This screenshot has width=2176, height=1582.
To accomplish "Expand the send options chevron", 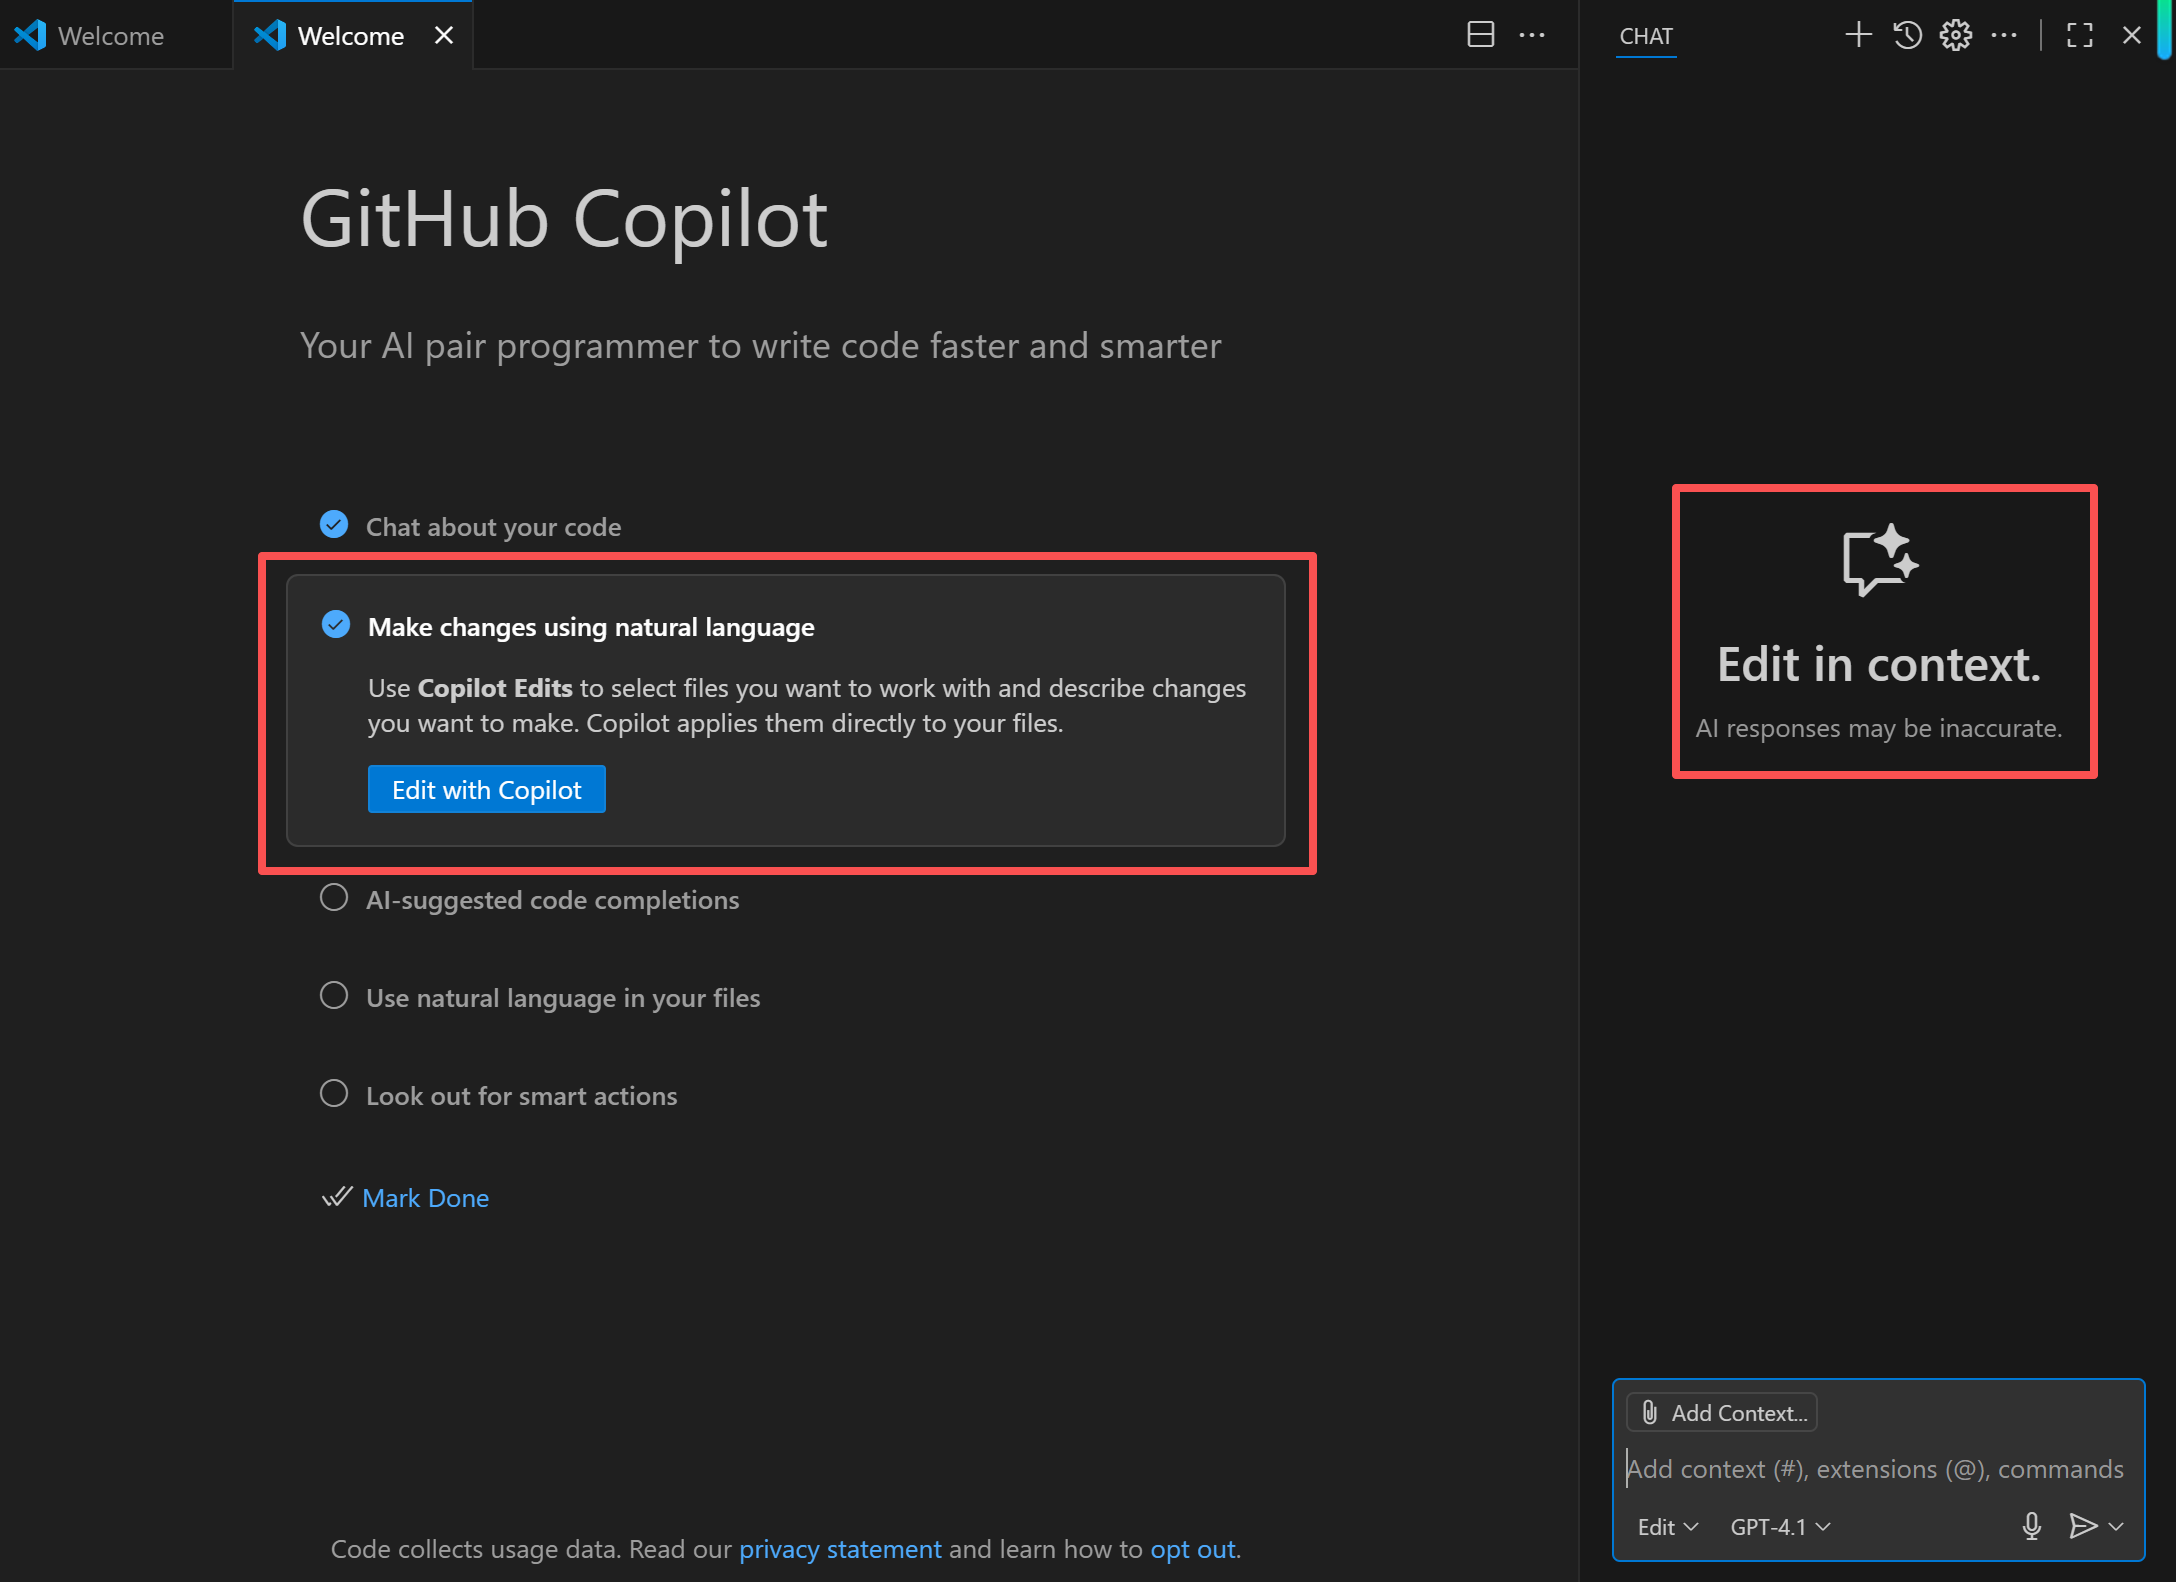I will click(x=2116, y=1527).
